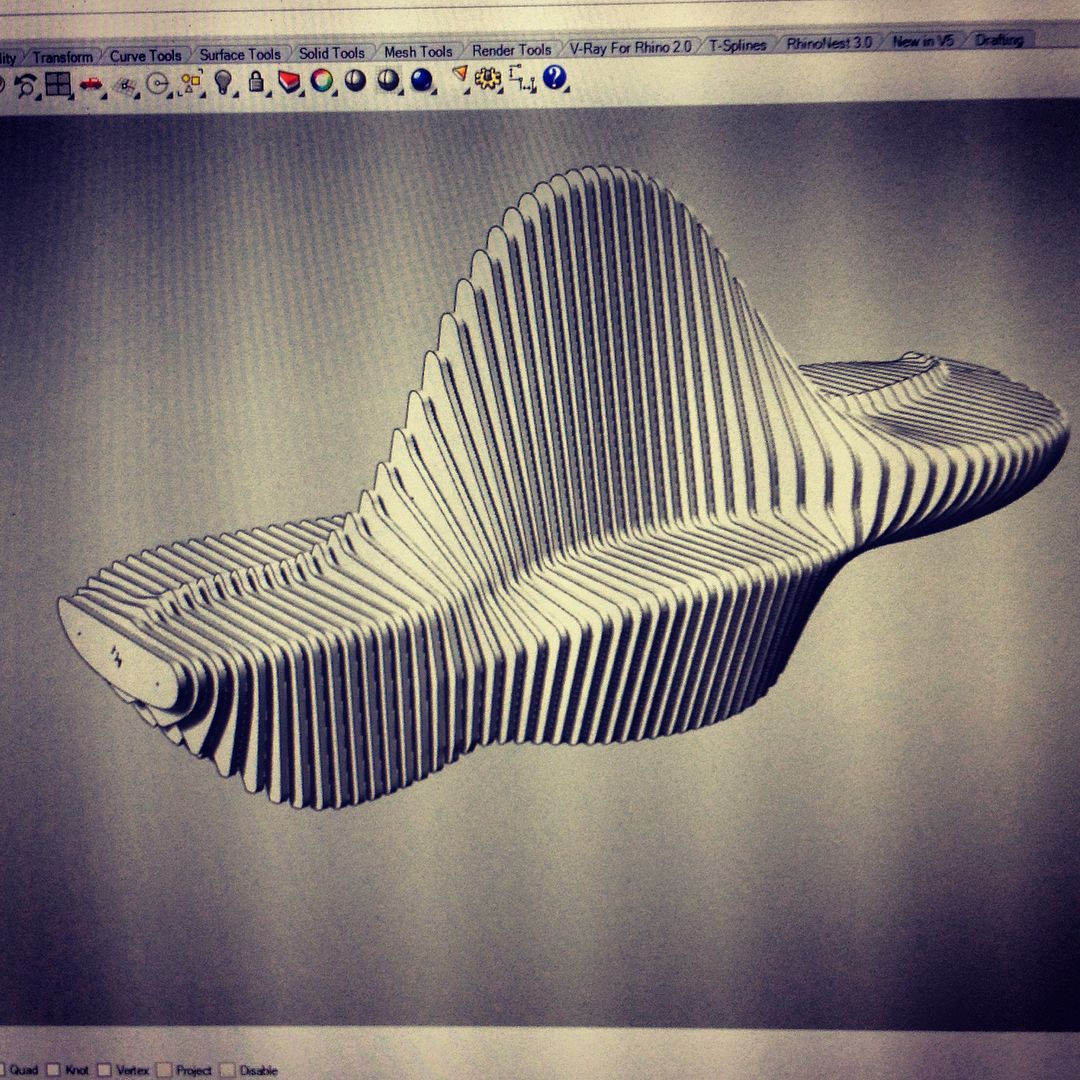Click the red car icon in toolbar
Viewport: 1080px width, 1080px height.
(x=91, y=84)
